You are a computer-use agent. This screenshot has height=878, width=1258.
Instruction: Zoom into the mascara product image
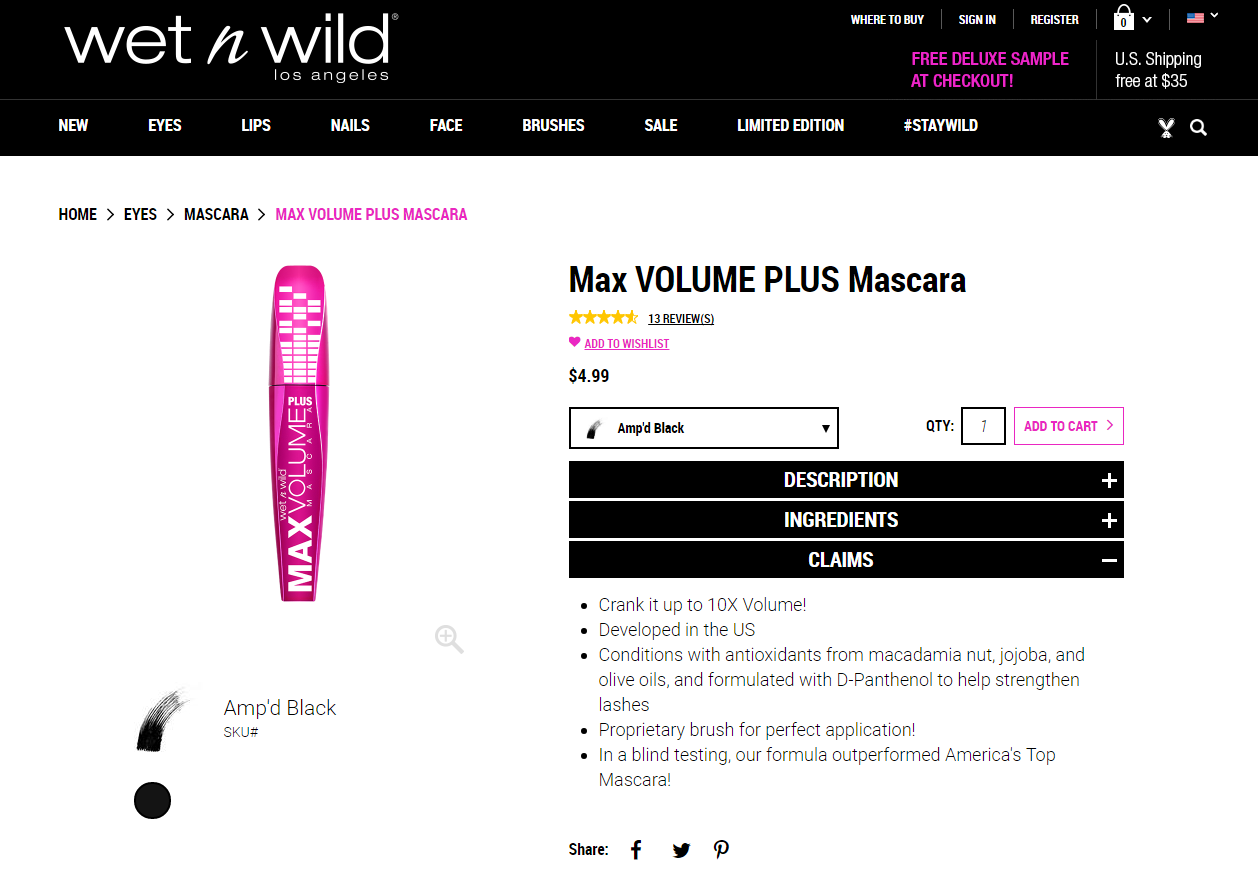pos(449,639)
